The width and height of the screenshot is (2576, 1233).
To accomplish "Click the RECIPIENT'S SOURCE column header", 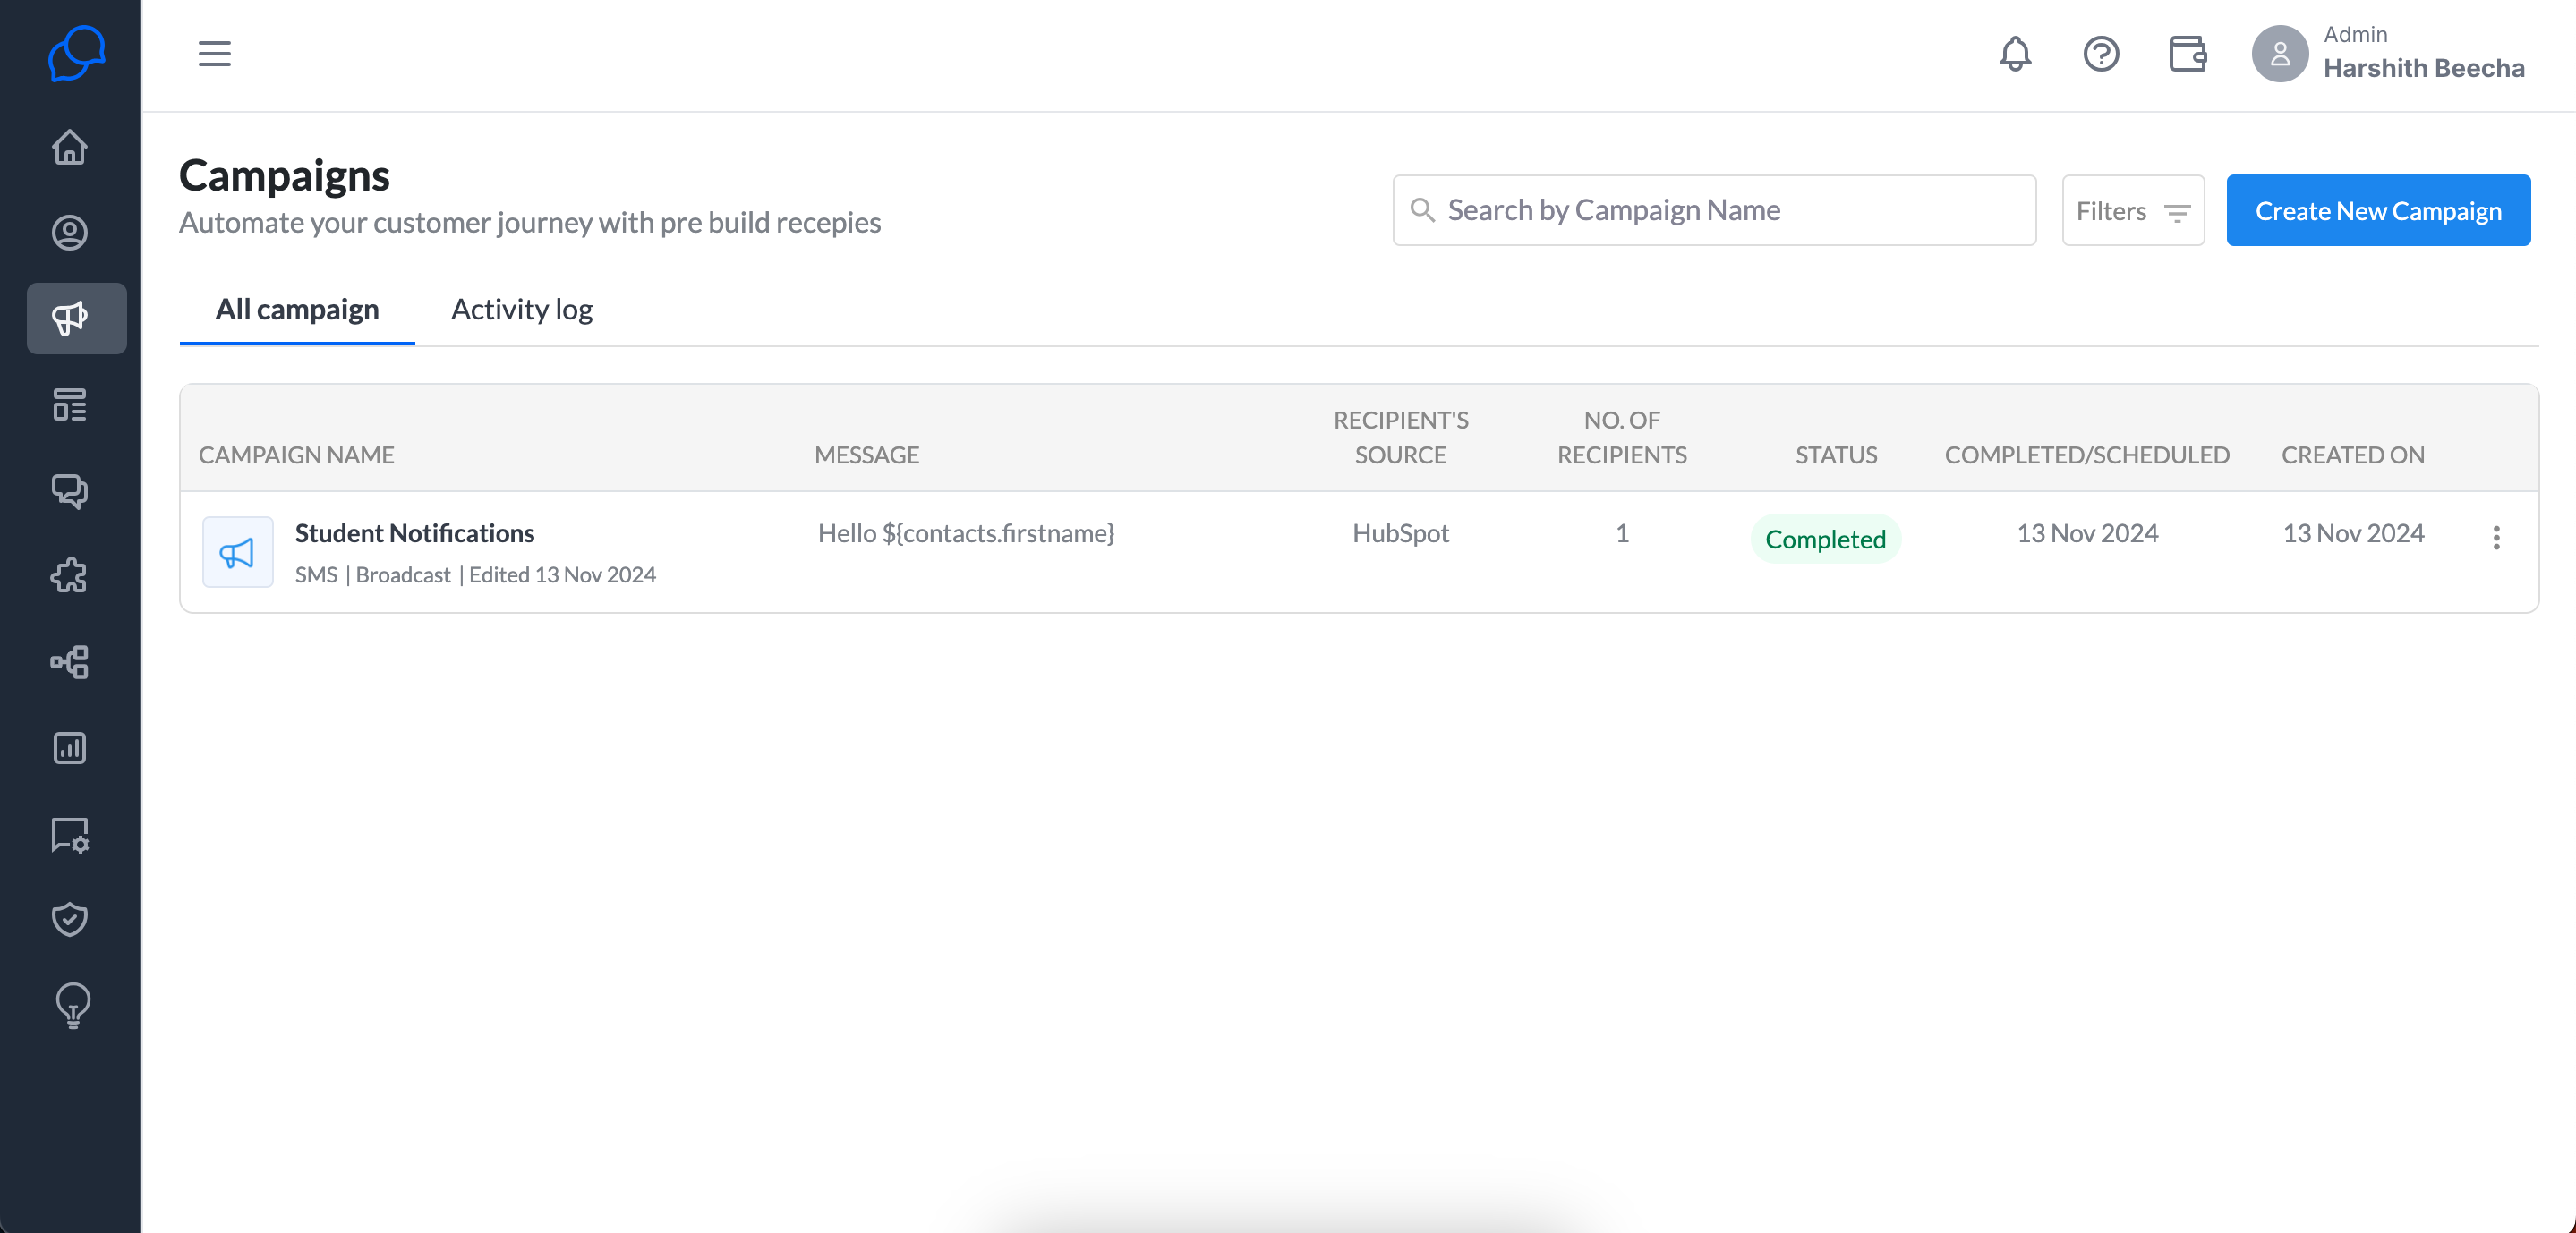I will (1400, 437).
